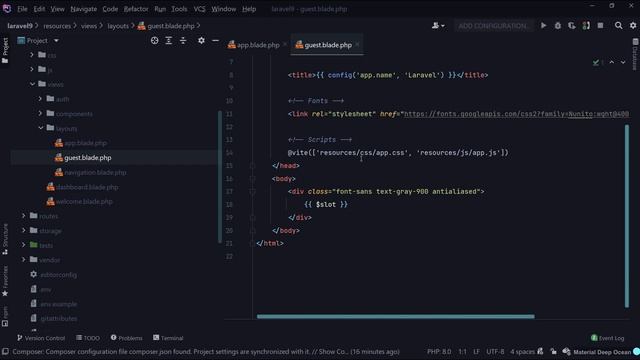Jump to previous highlighted error arrow

tap(611, 62)
